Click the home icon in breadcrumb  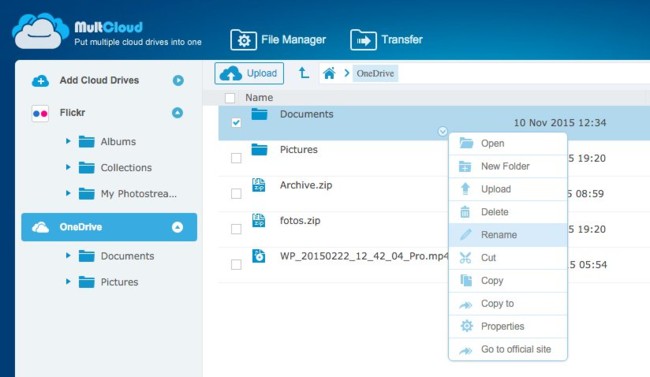pyautogui.click(x=329, y=73)
